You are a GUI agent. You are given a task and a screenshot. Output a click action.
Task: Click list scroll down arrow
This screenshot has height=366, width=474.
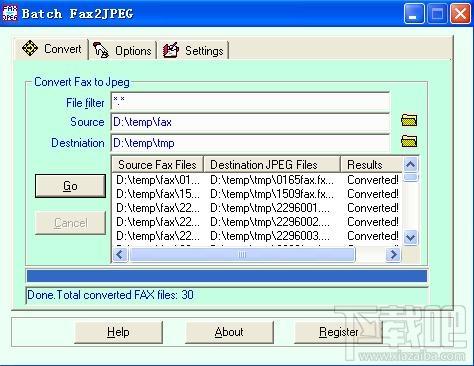coord(410,238)
